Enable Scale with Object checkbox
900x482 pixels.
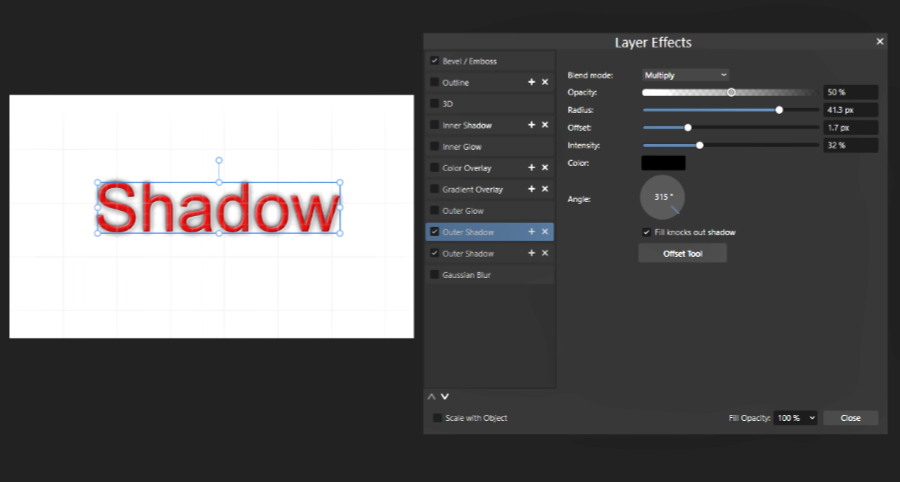tap(437, 418)
